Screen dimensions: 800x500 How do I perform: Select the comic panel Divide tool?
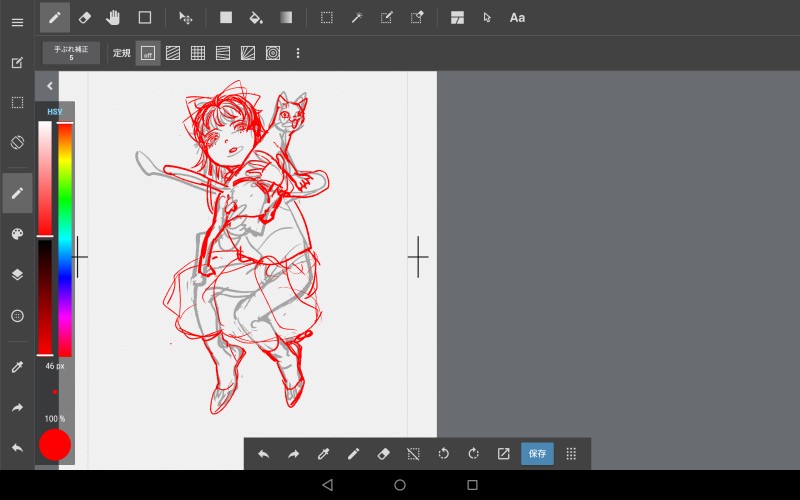(x=457, y=17)
